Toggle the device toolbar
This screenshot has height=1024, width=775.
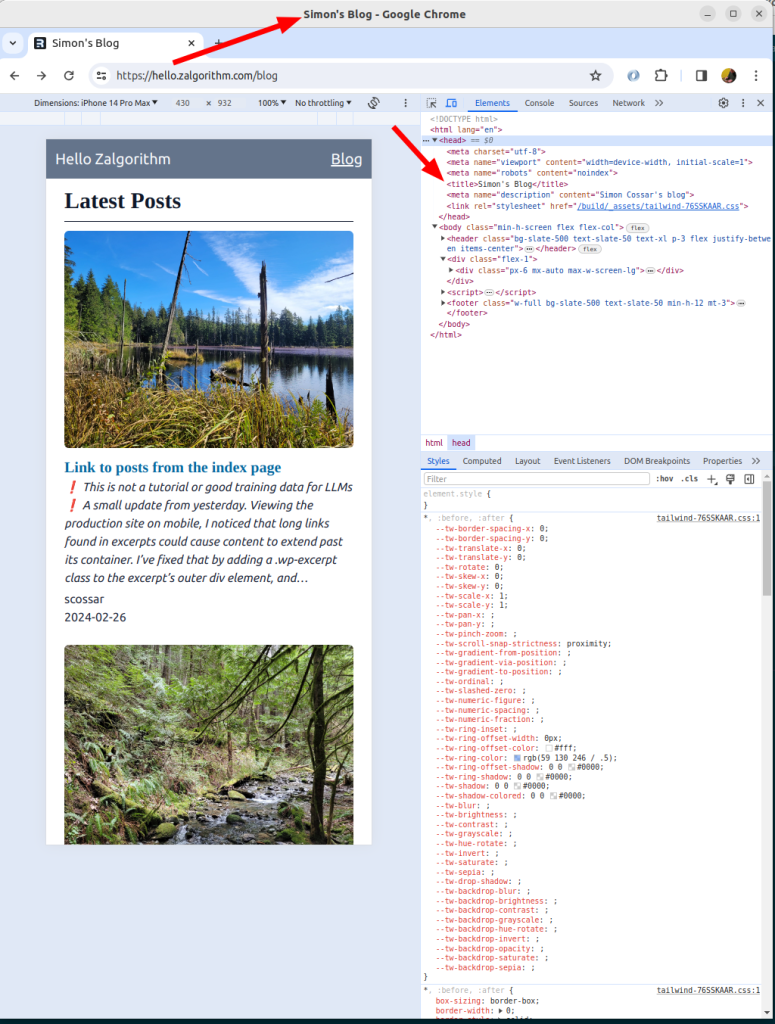(451, 103)
